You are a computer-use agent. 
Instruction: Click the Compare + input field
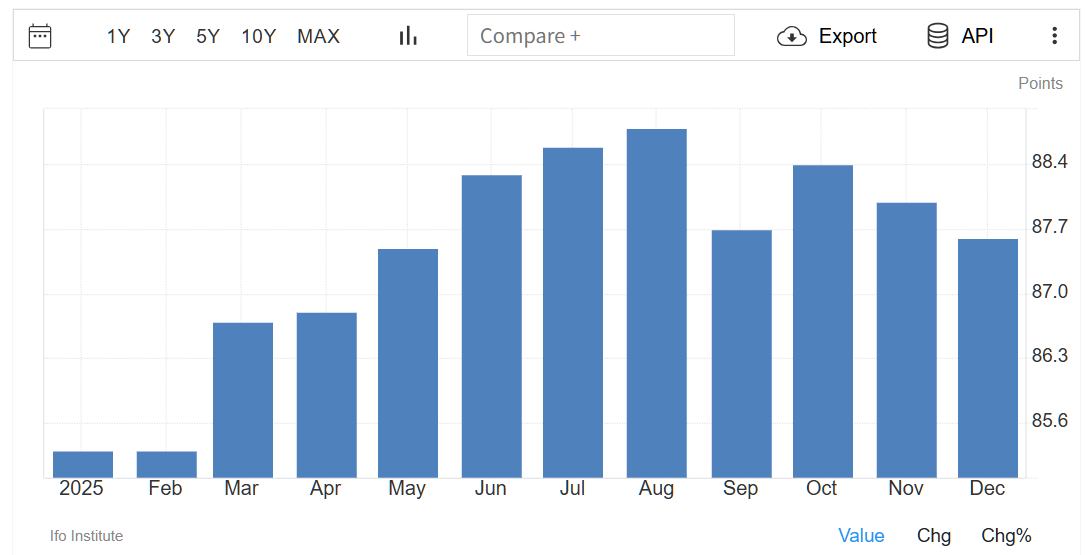600,36
